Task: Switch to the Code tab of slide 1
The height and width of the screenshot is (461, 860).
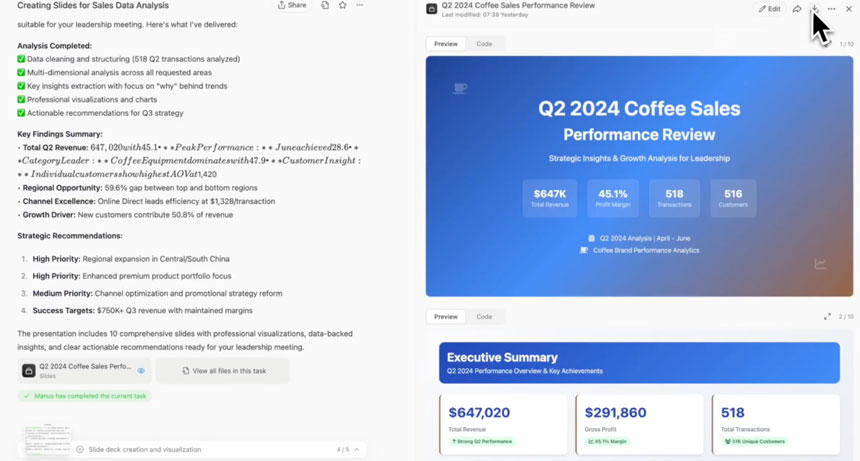Action: point(484,44)
